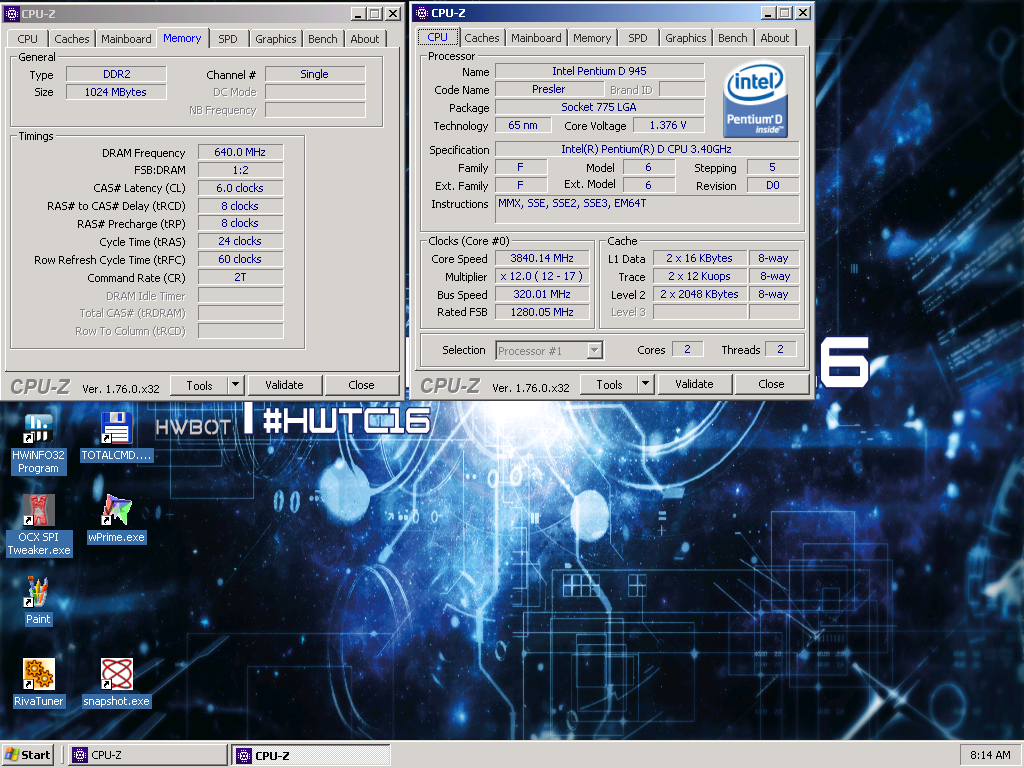Select the wPrime.exe desktop icon
Screen dimensions: 1024x768
(116, 519)
